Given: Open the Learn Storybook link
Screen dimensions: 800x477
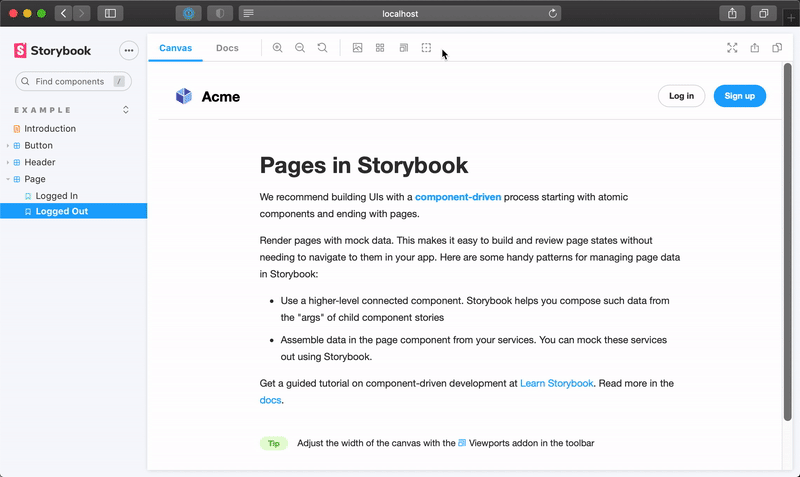Looking at the screenshot, I should coord(556,383).
